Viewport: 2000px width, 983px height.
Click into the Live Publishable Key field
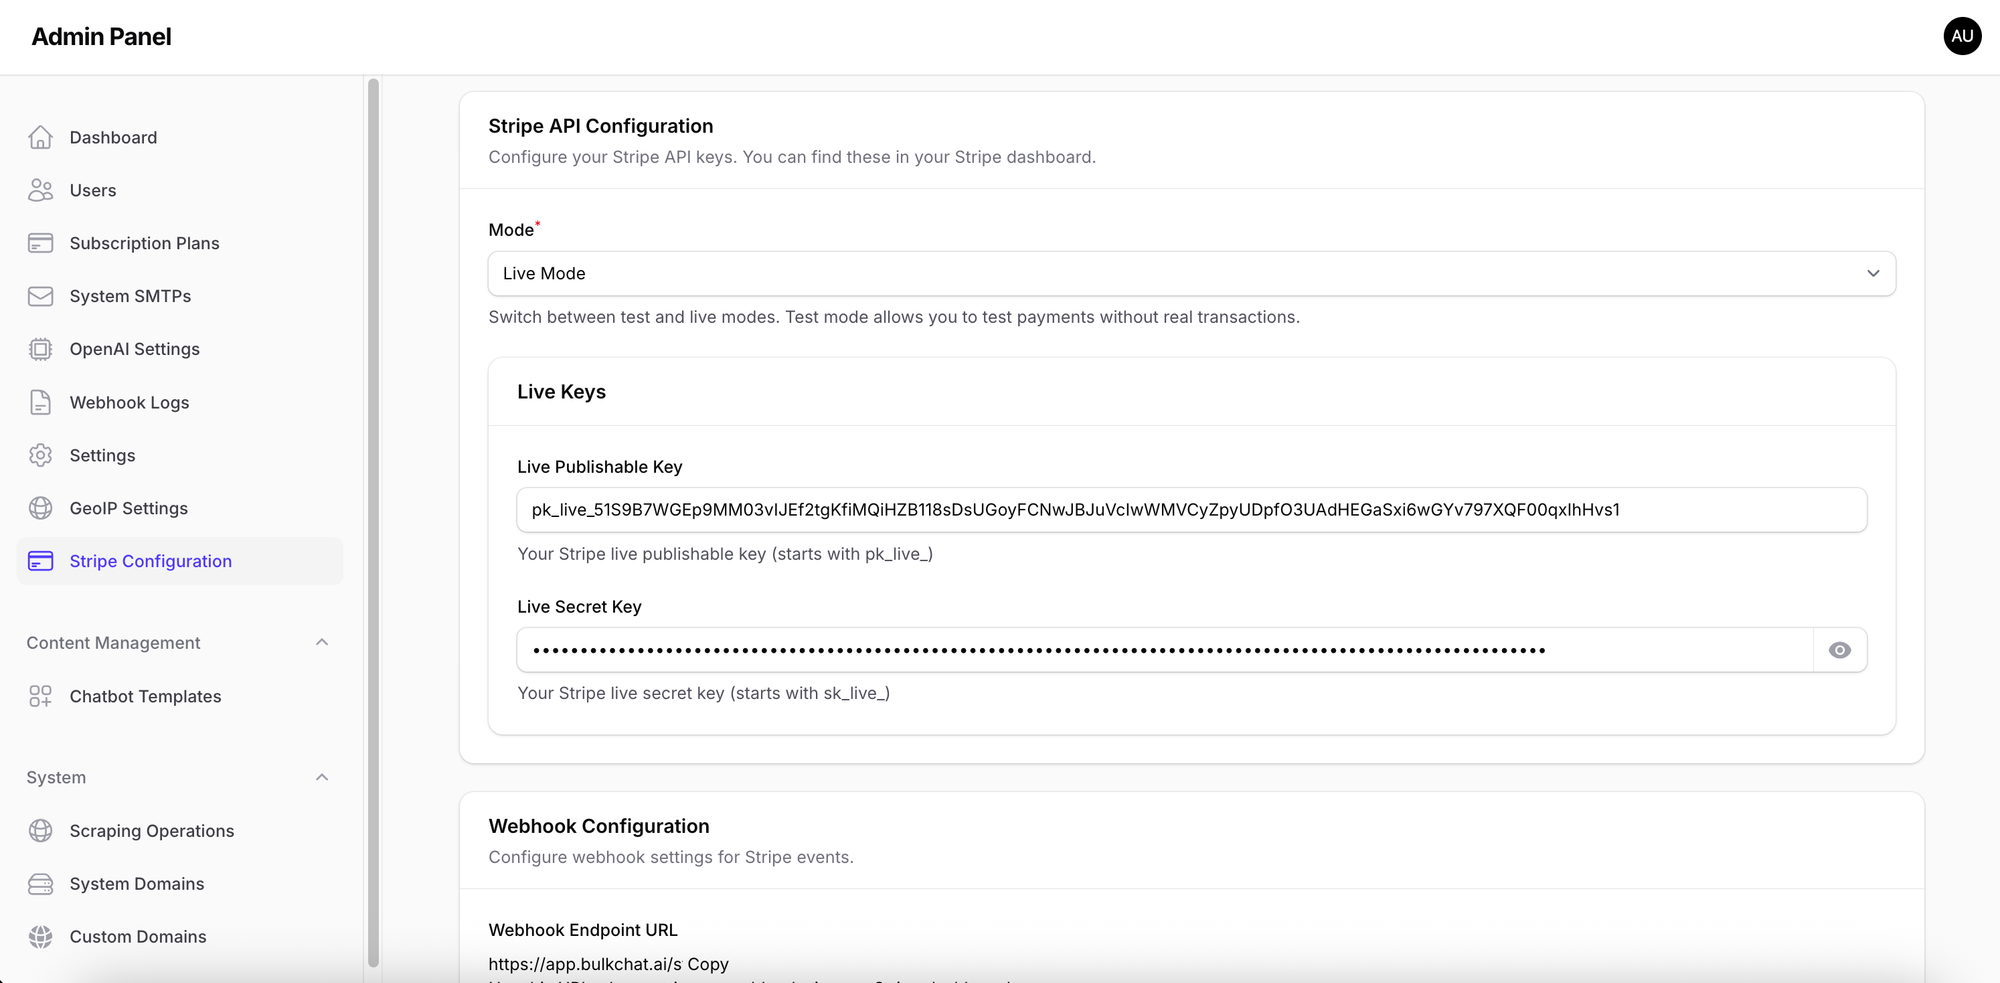click(1190, 510)
